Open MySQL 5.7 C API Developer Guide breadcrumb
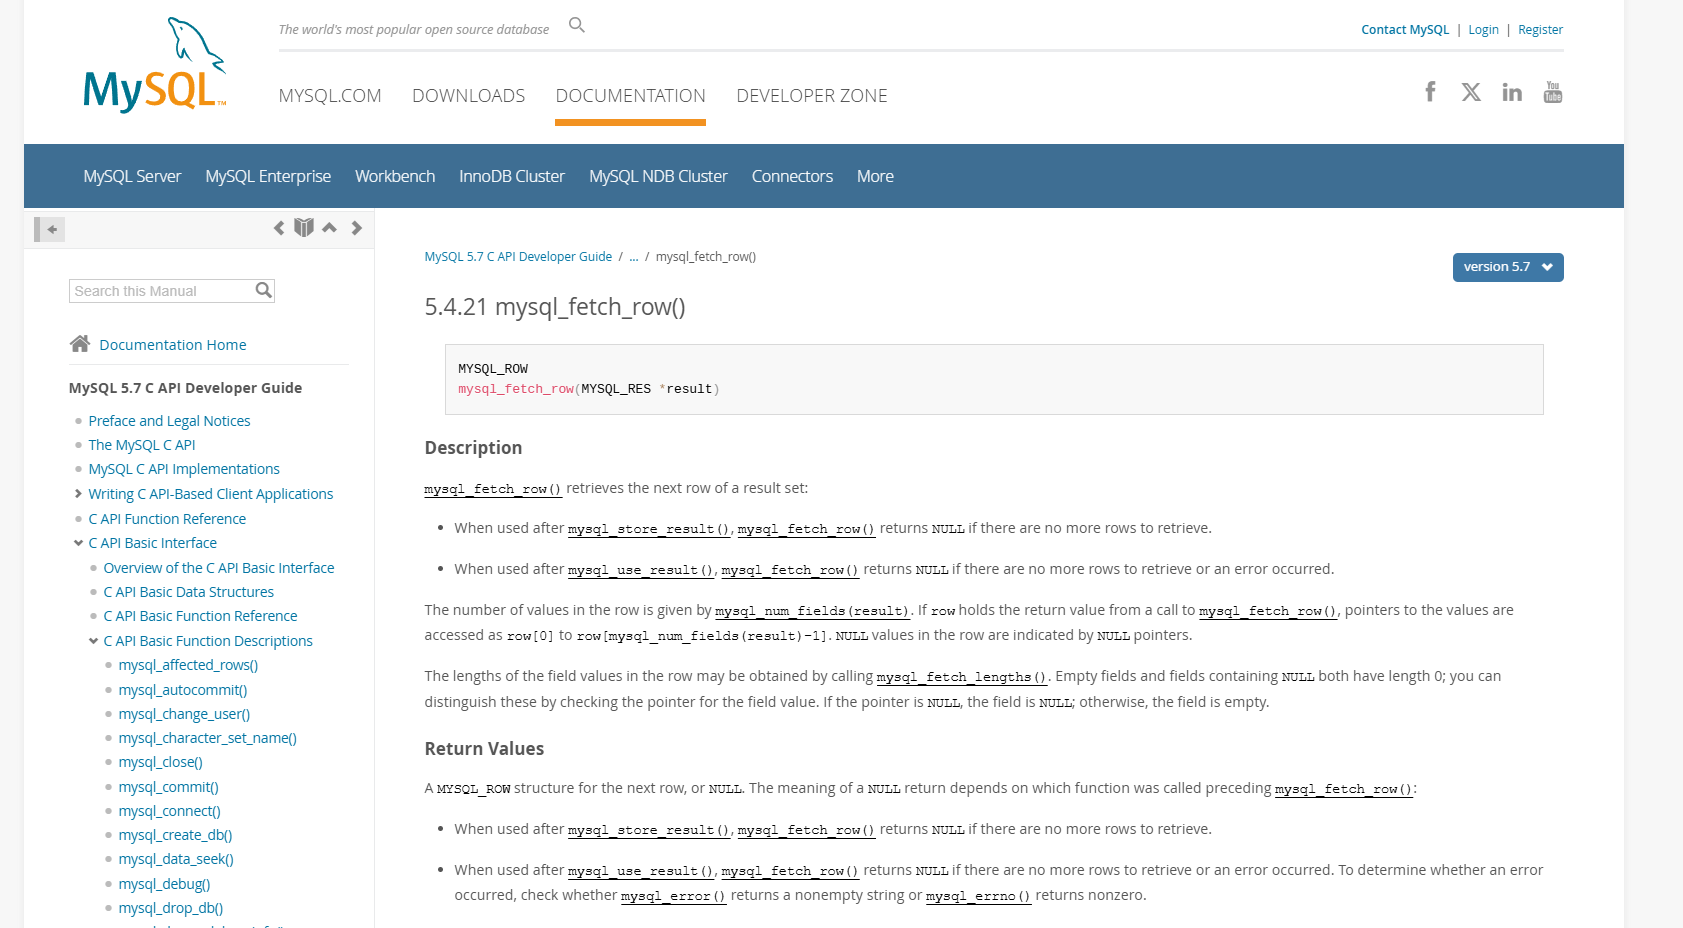Image resolution: width=1683 pixels, height=928 pixels. pyautogui.click(x=518, y=257)
